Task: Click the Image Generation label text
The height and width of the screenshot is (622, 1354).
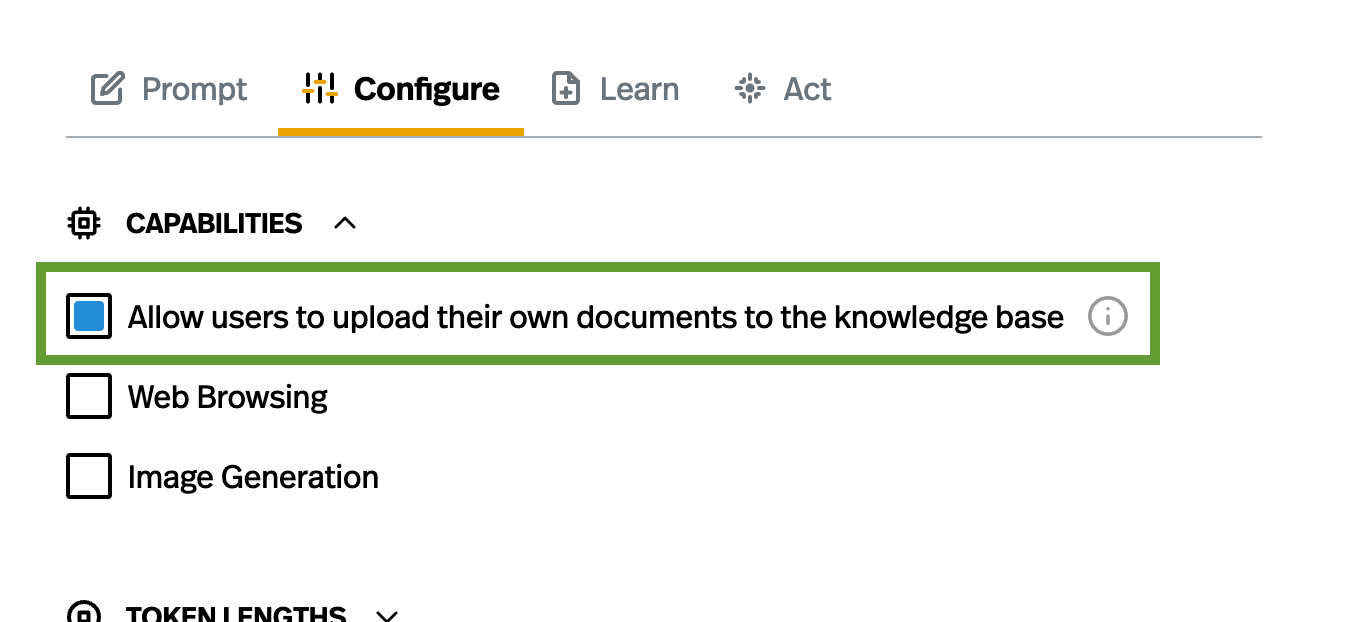Action: point(253,477)
